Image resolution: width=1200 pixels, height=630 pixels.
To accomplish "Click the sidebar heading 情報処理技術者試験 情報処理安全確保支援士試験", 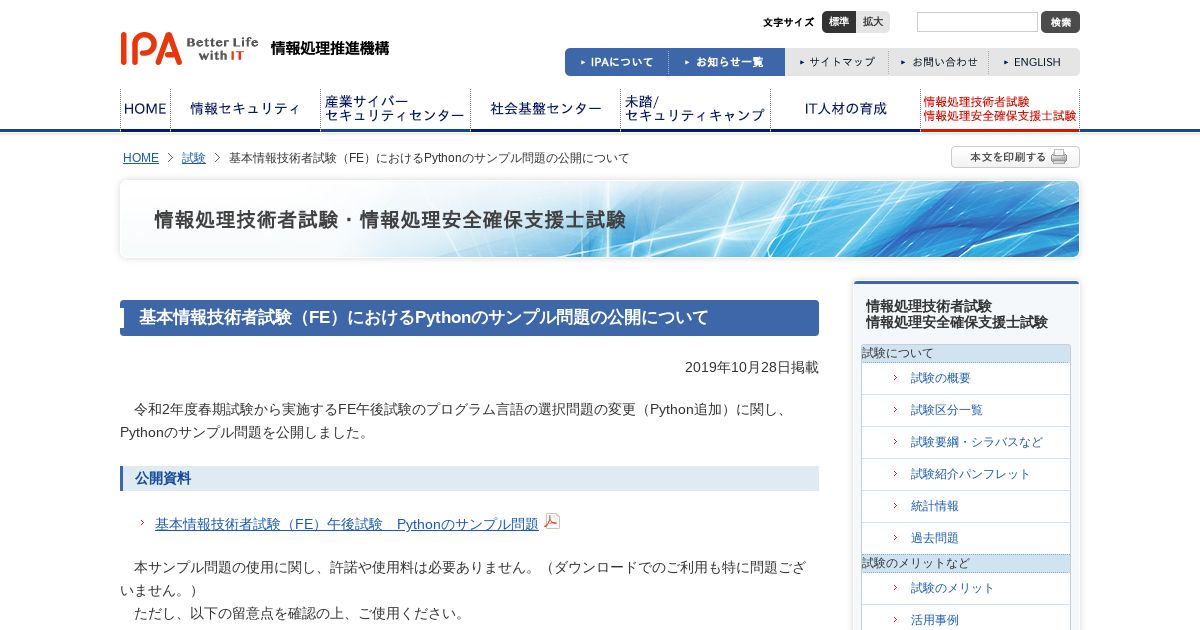I will point(957,314).
